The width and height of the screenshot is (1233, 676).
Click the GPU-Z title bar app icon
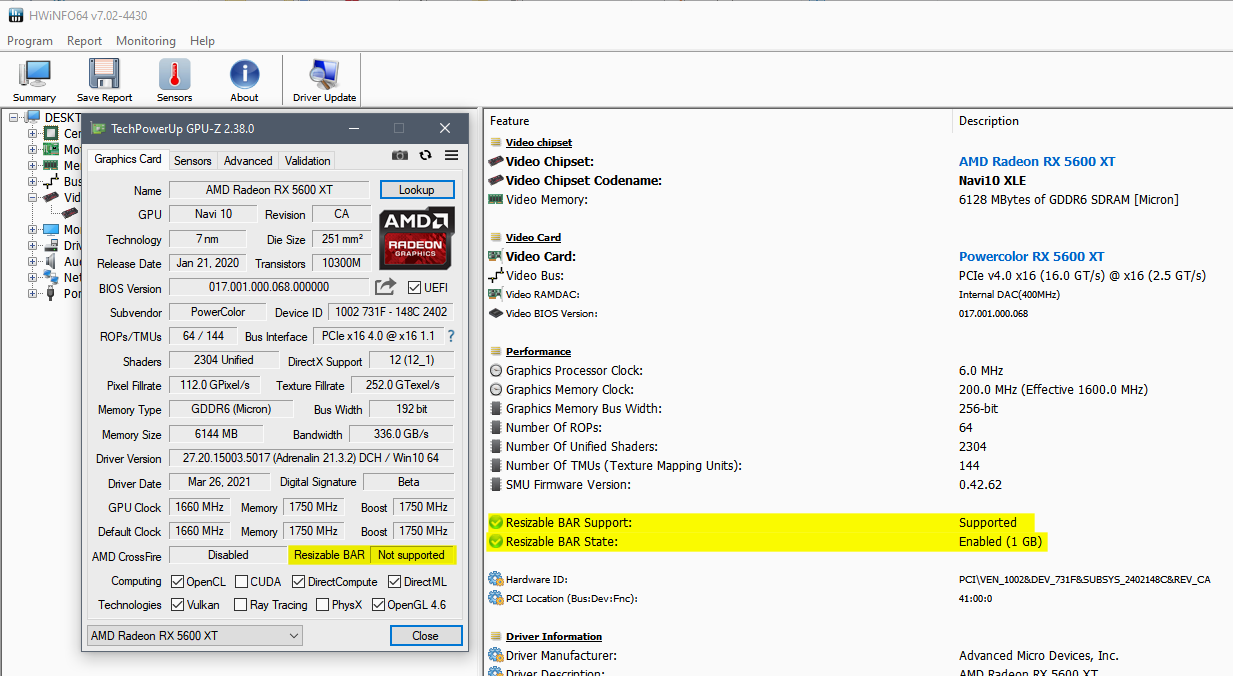tap(97, 128)
